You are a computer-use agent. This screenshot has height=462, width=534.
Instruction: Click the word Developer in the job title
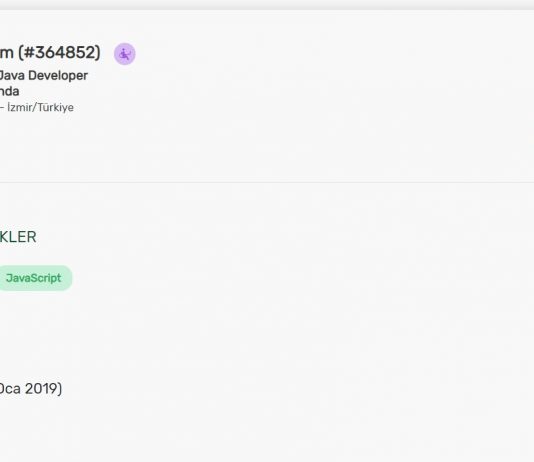(58, 76)
